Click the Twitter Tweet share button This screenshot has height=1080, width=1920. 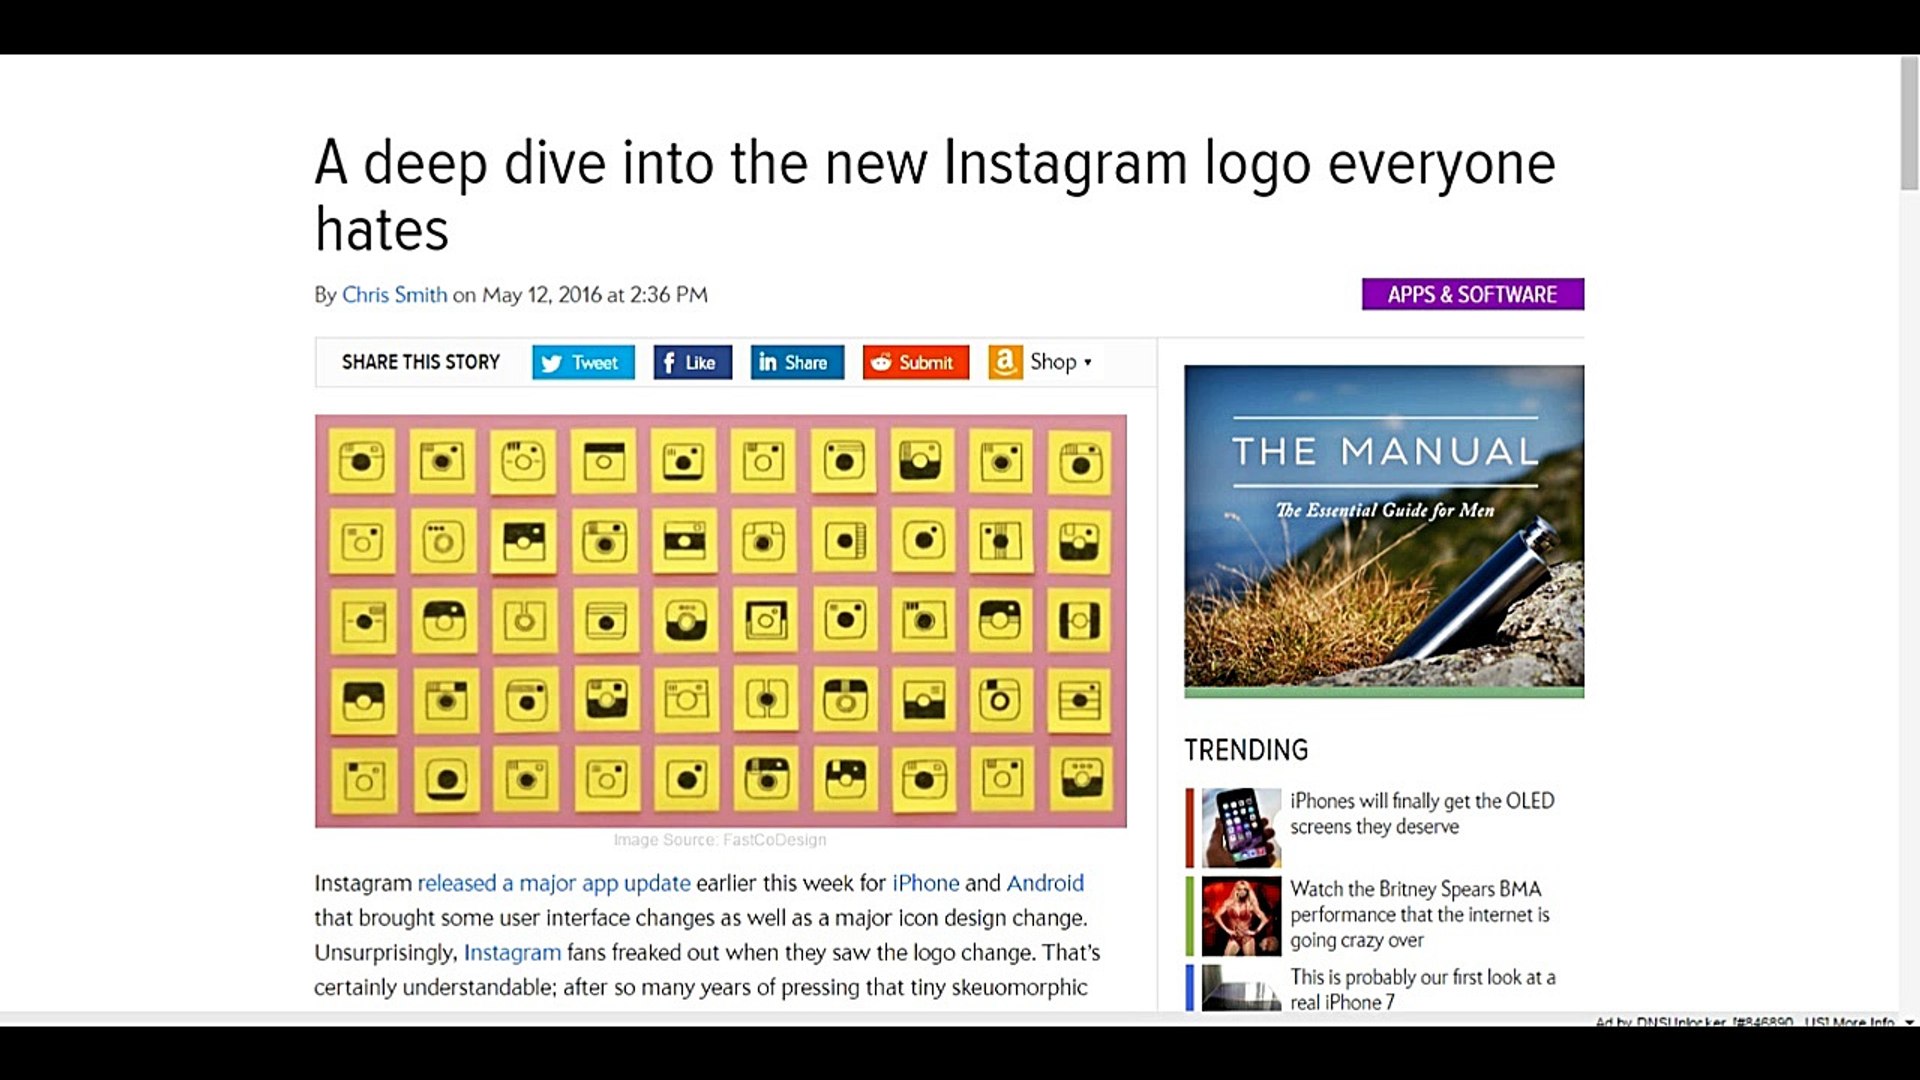pos(583,362)
